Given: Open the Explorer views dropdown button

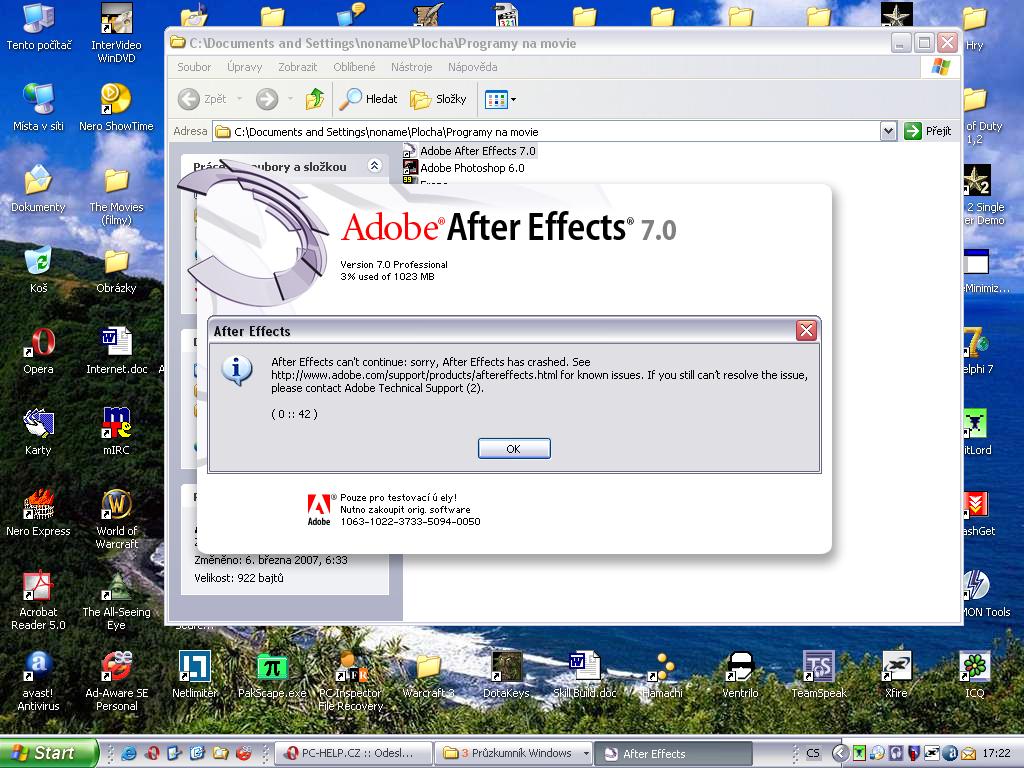Looking at the screenshot, I should pyautogui.click(x=500, y=99).
